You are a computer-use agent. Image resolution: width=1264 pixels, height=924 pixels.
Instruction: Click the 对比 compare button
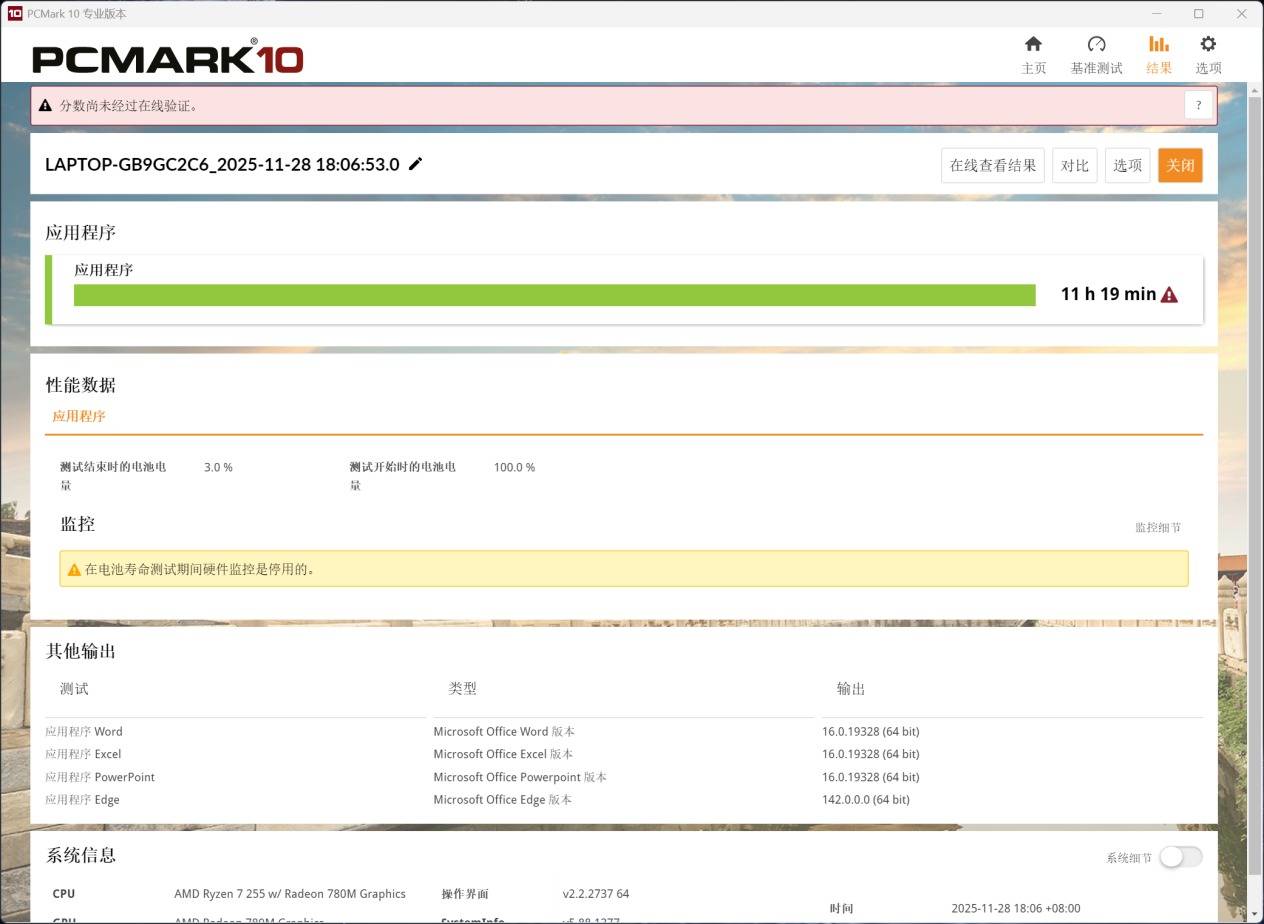tap(1074, 165)
